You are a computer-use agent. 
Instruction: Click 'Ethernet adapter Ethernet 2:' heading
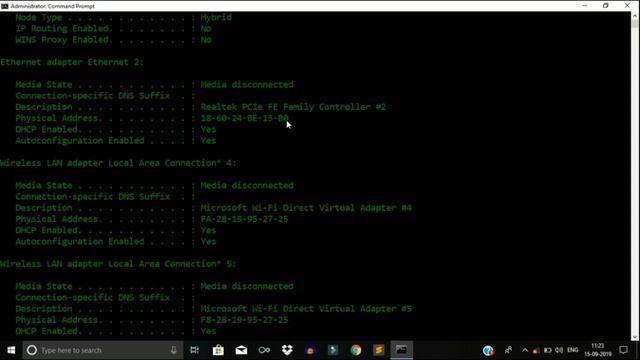coord(72,62)
